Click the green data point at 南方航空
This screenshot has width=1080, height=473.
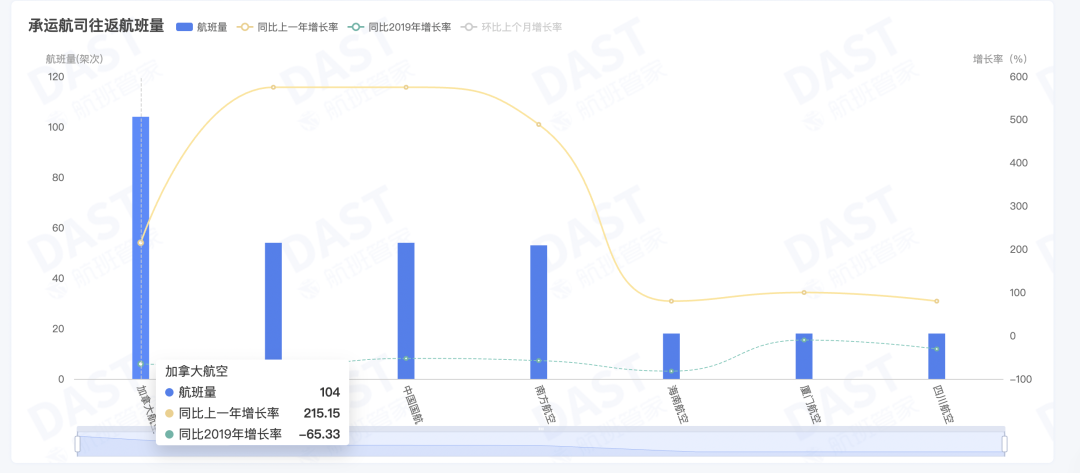[539, 360]
